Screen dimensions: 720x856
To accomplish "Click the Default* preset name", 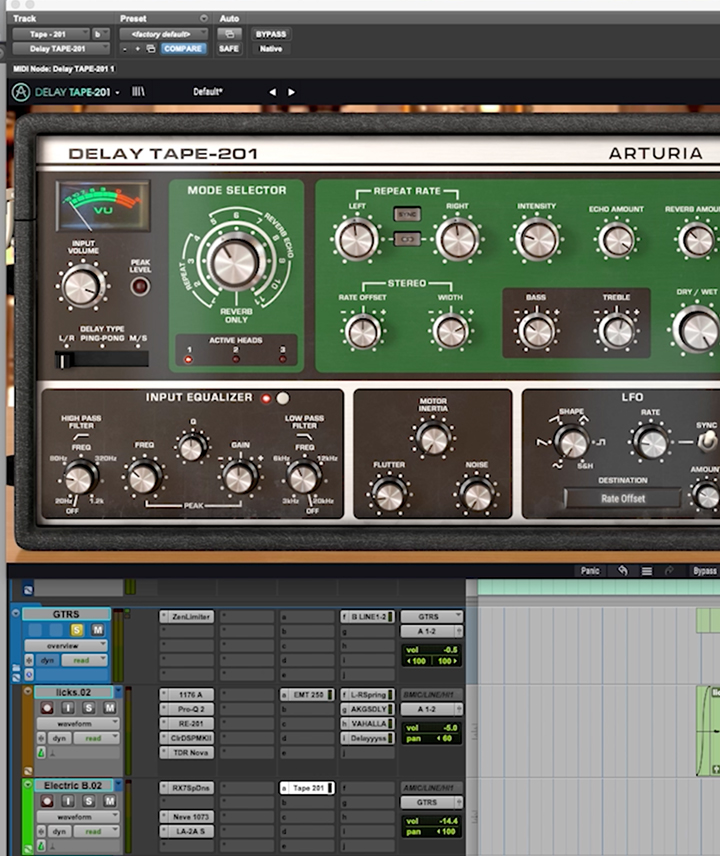I will point(207,92).
